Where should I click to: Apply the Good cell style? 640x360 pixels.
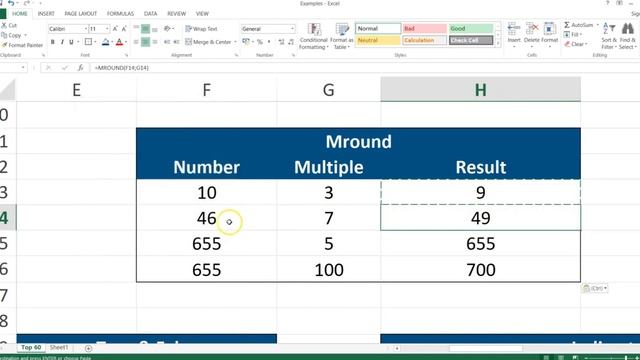471,29
